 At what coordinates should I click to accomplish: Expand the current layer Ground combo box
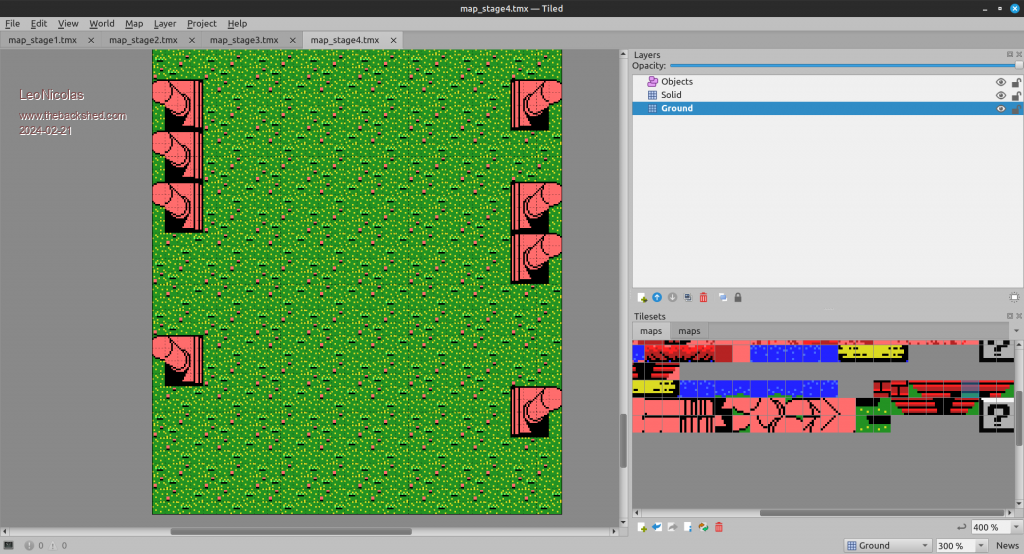point(886,546)
